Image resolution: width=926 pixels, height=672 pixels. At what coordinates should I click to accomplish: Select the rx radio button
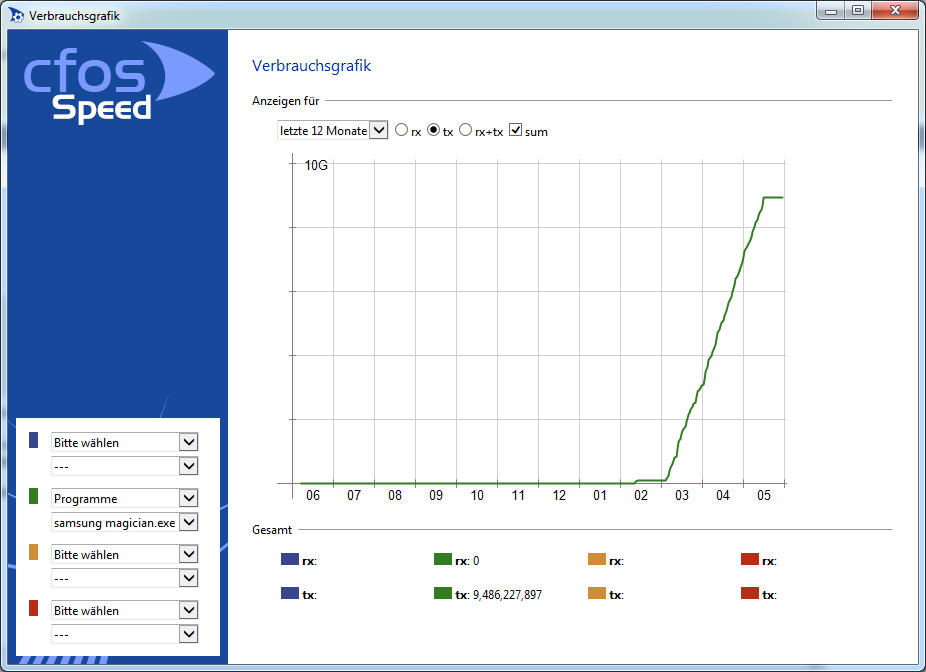pyautogui.click(x=402, y=130)
